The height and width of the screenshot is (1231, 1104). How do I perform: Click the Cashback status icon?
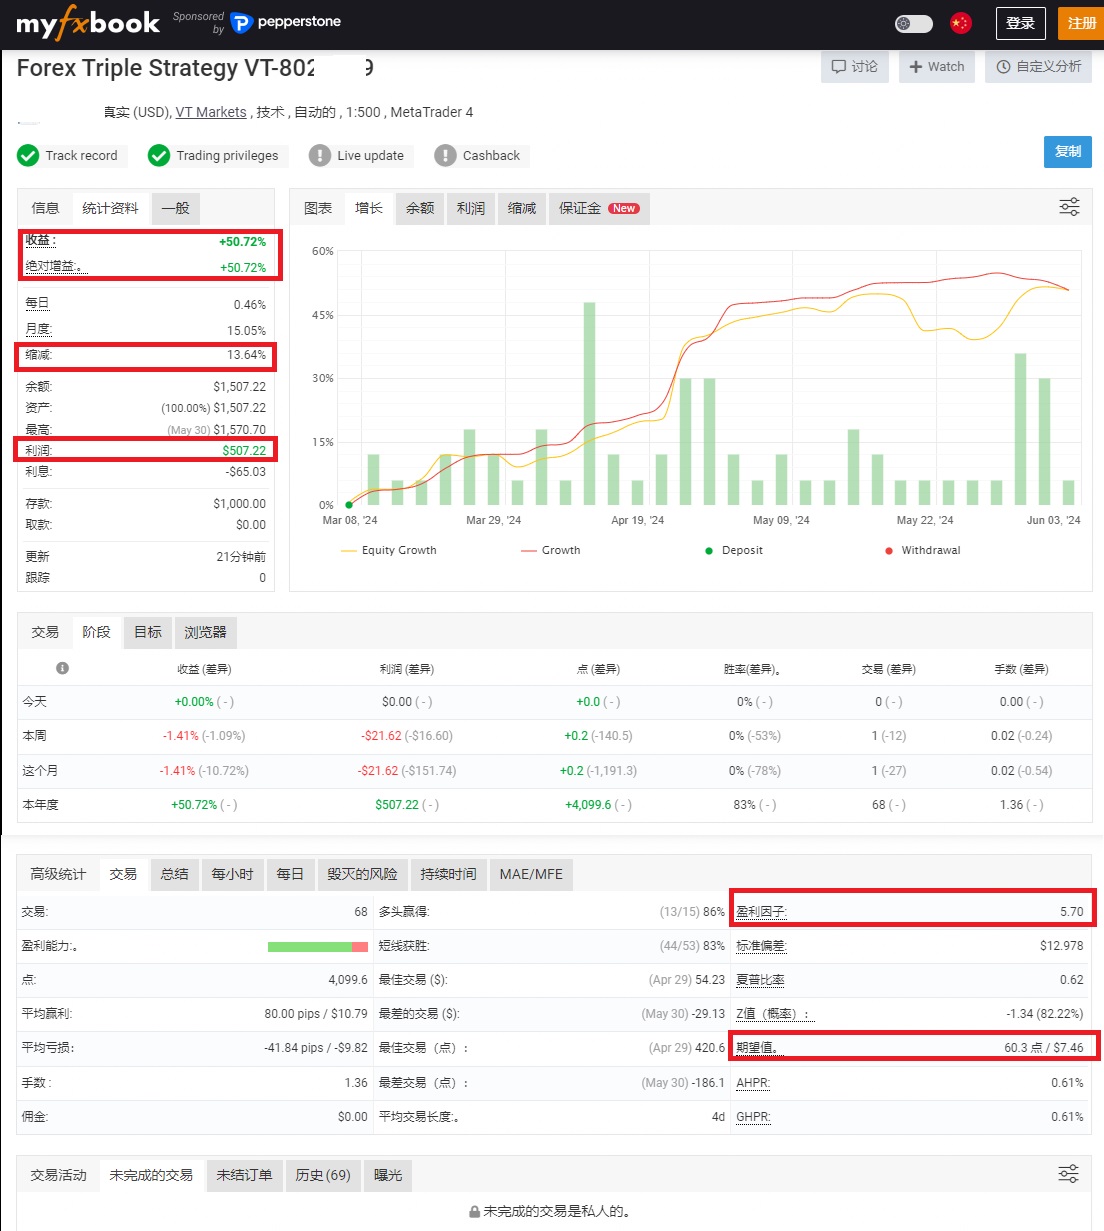[x=445, y=155]
